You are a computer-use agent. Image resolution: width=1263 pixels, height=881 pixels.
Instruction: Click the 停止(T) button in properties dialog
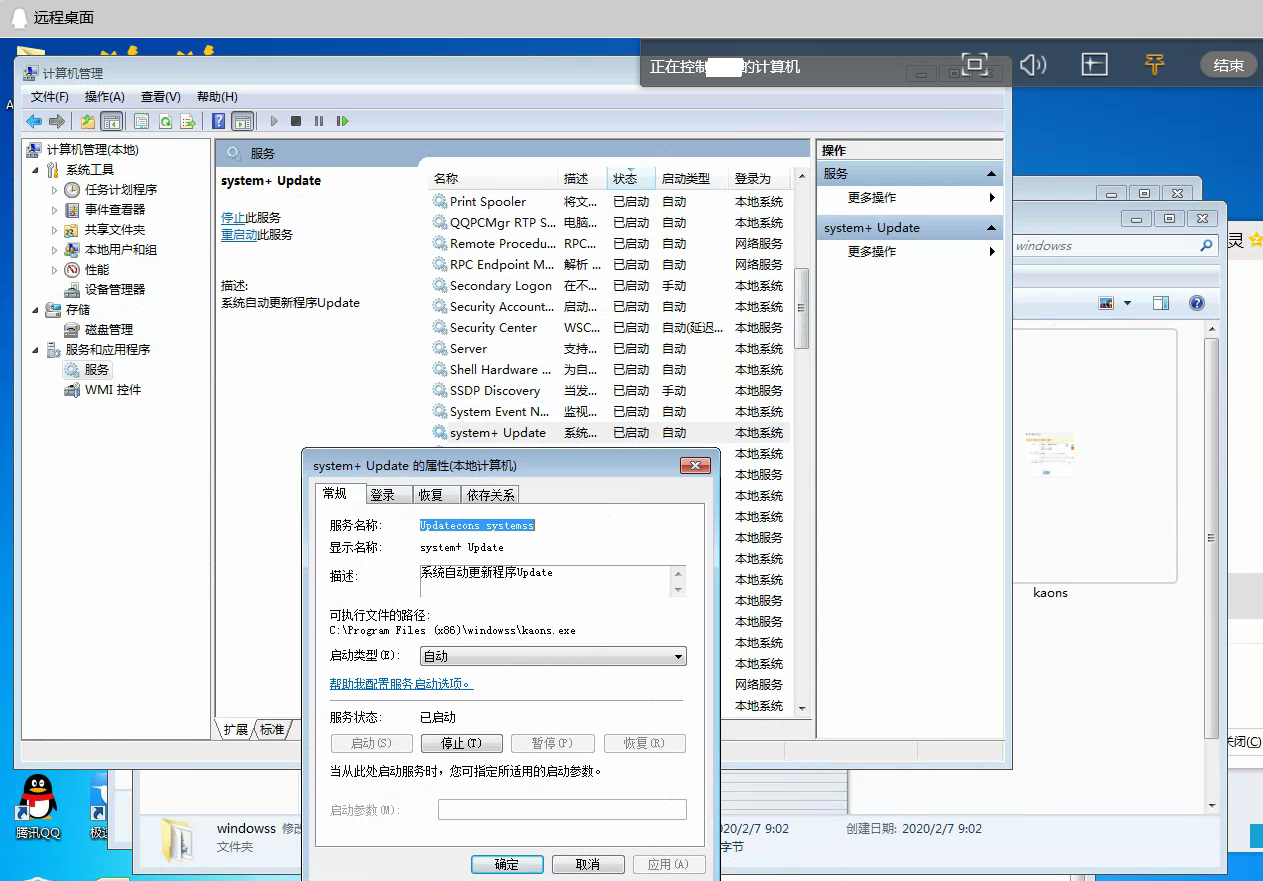point(461,743)
